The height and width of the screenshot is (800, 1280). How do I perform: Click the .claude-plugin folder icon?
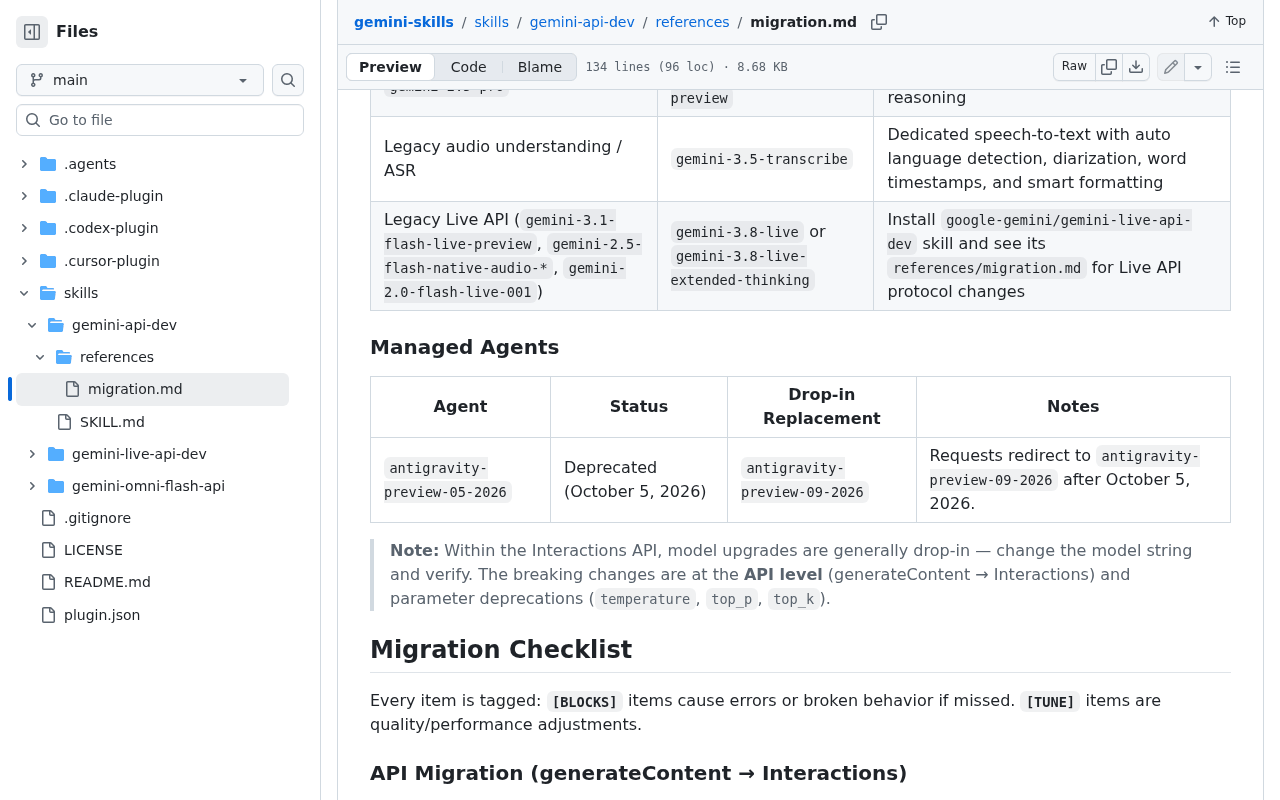(x=48, y=196)
